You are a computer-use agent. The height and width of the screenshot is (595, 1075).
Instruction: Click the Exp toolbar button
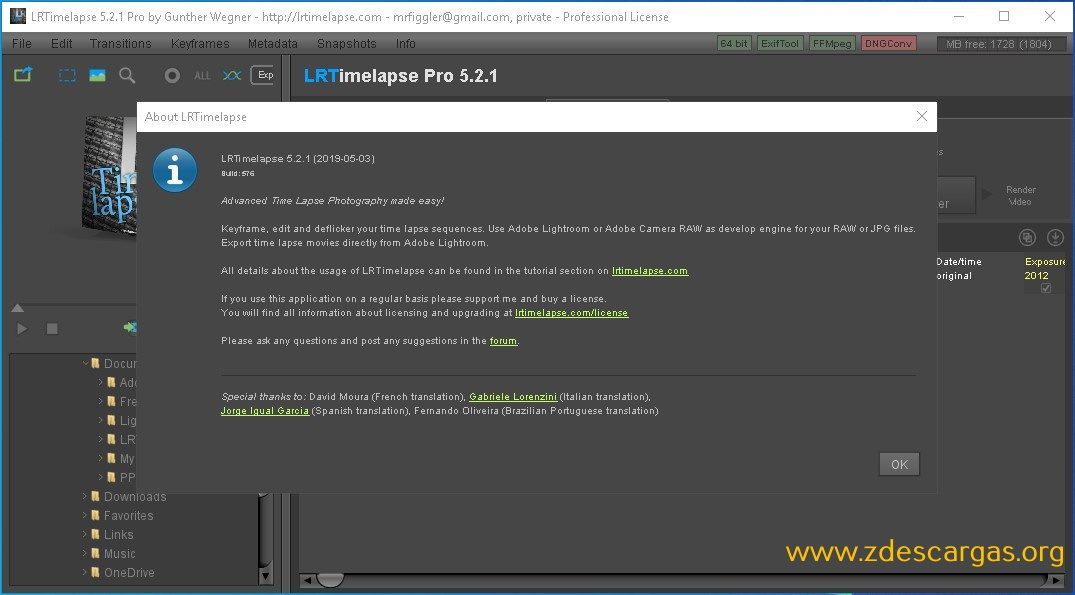pos(263,75)
